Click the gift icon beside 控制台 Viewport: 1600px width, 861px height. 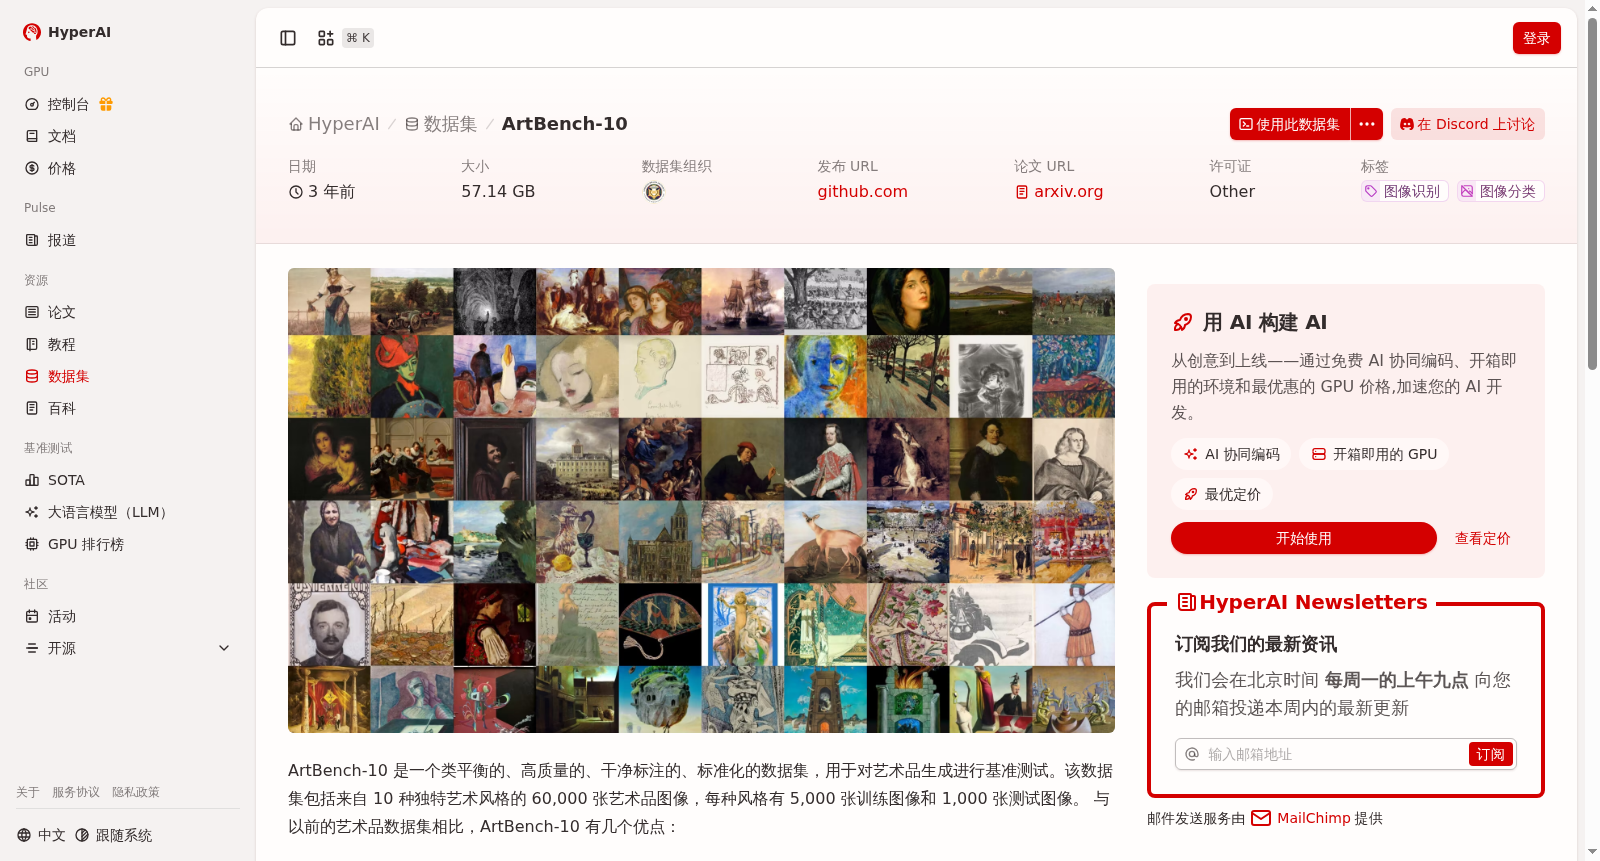pos(106,104)
